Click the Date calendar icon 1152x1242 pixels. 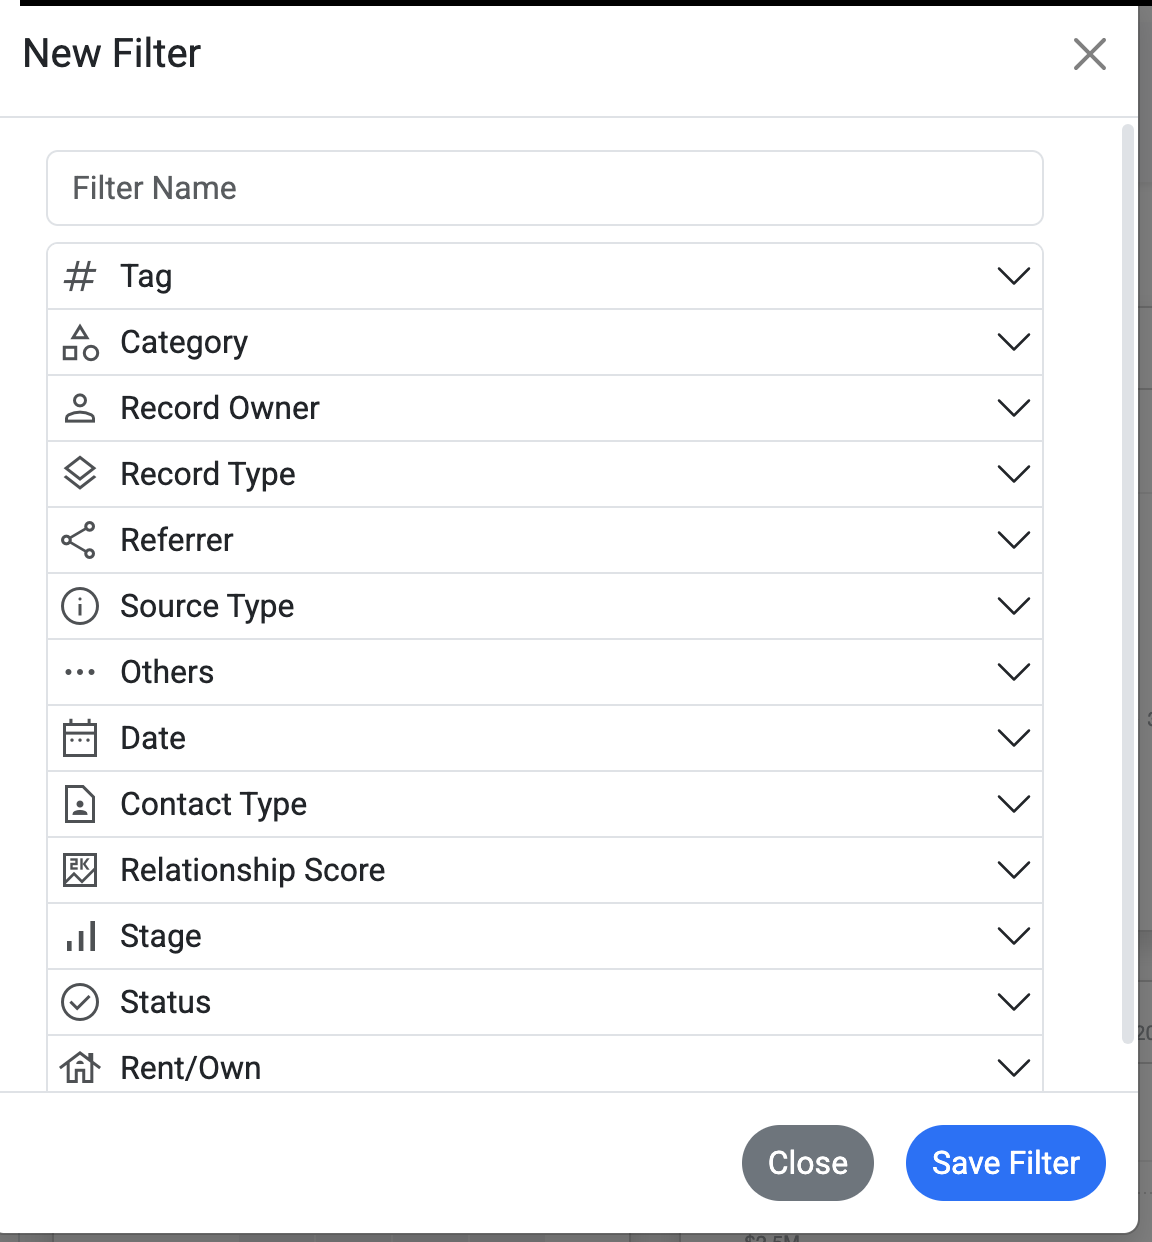click(x=80, y=738)
